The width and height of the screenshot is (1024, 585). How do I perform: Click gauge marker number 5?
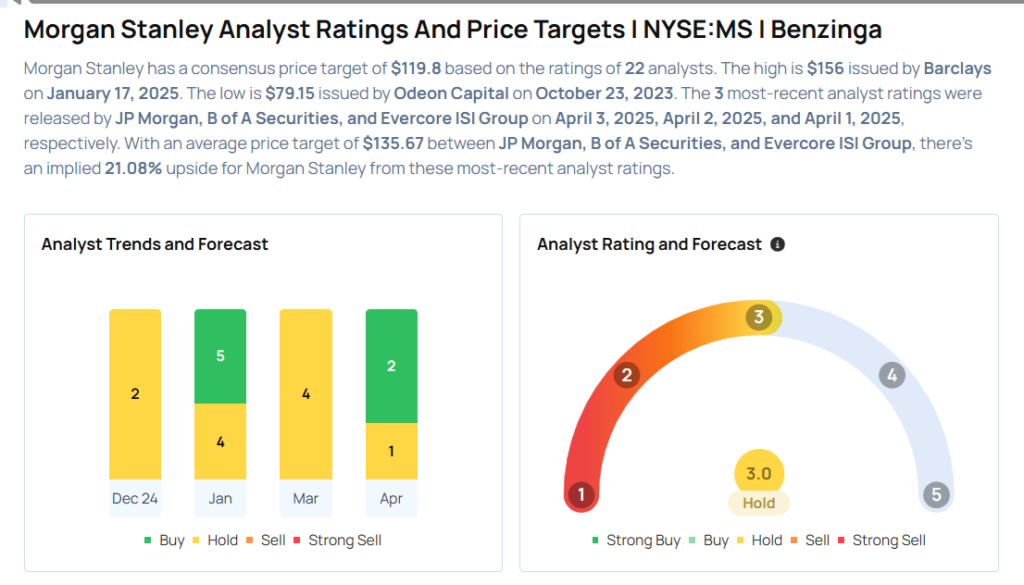(x=936, y=494)
